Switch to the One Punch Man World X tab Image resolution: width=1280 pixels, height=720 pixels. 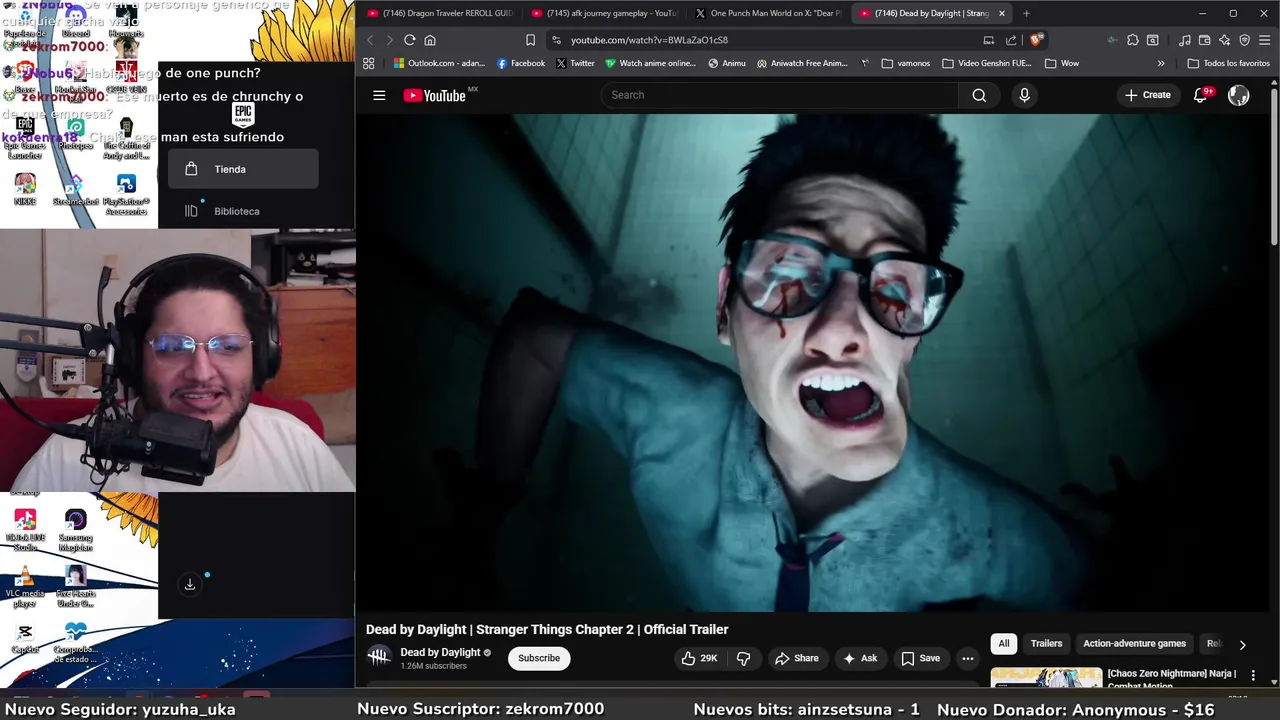click(768, 13)
